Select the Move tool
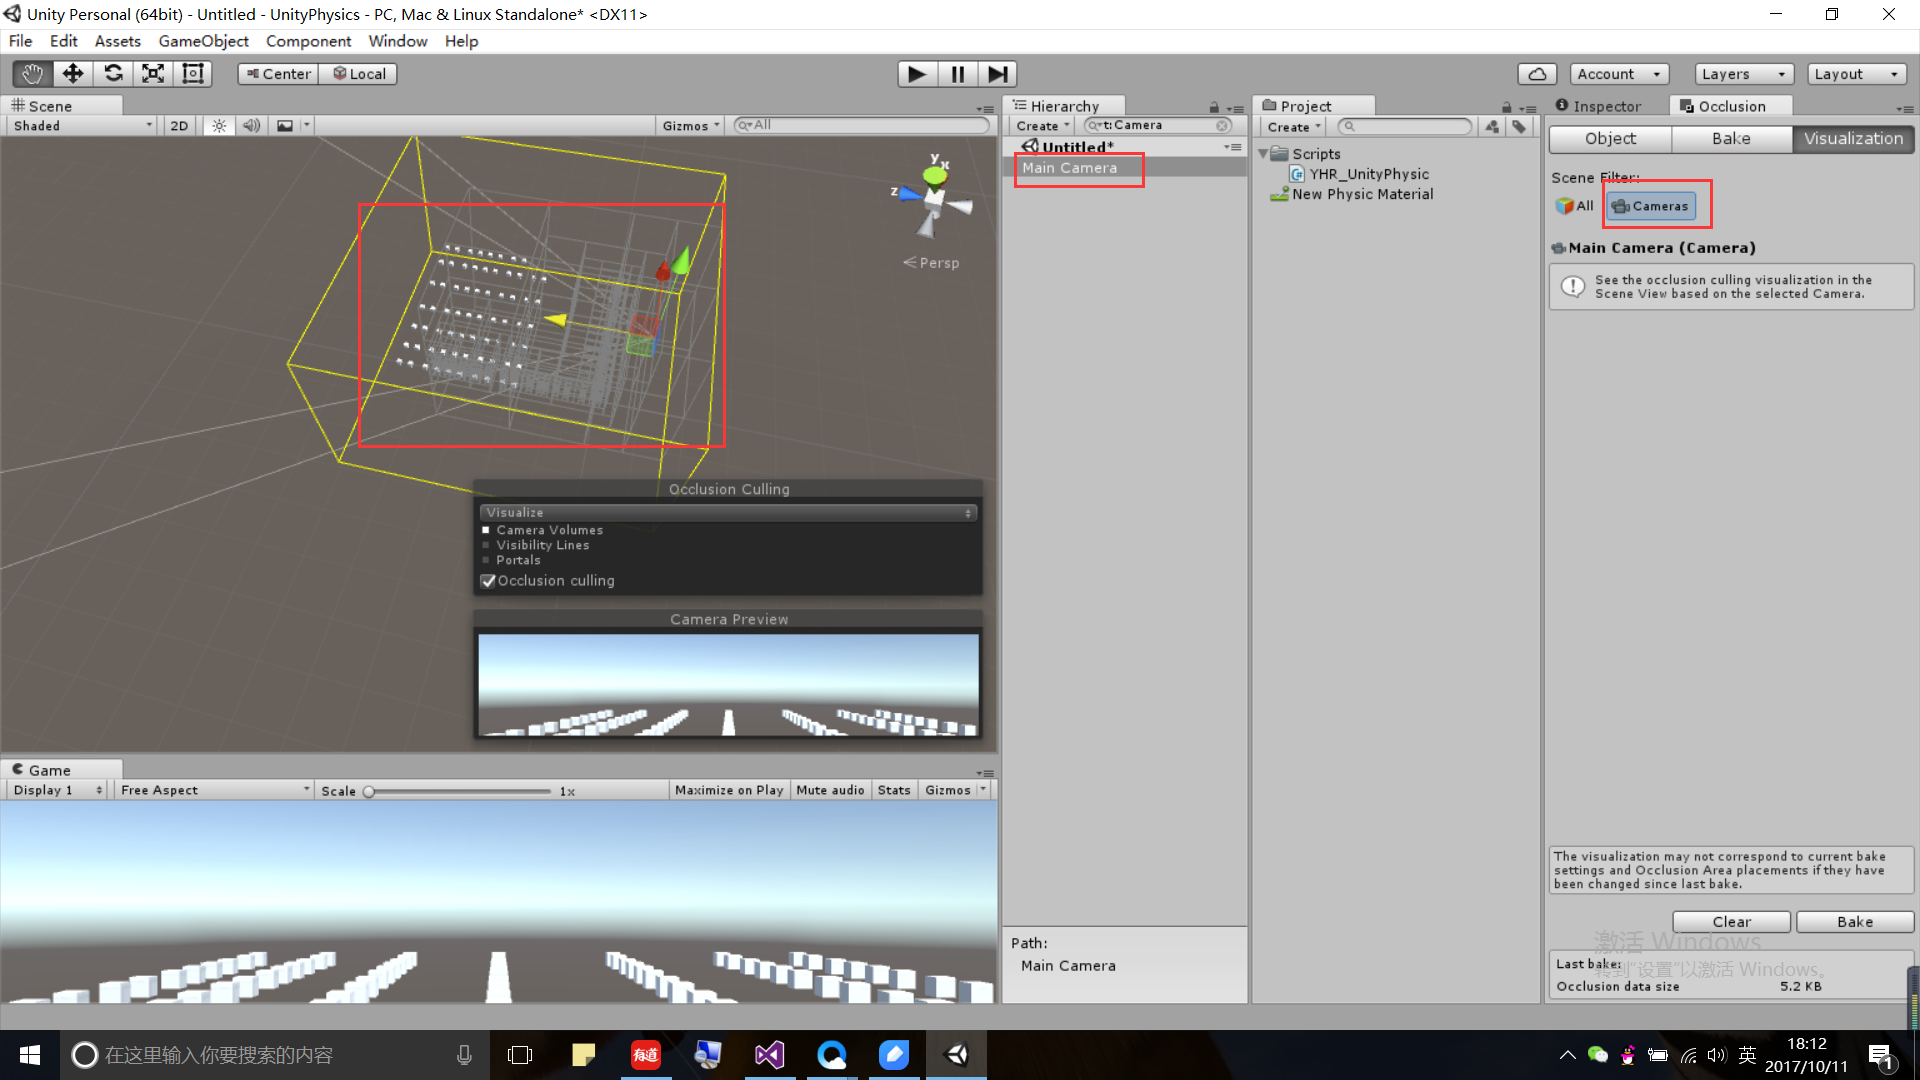This screenshot has height=1080, width=1920. click(x=72, y=74)
